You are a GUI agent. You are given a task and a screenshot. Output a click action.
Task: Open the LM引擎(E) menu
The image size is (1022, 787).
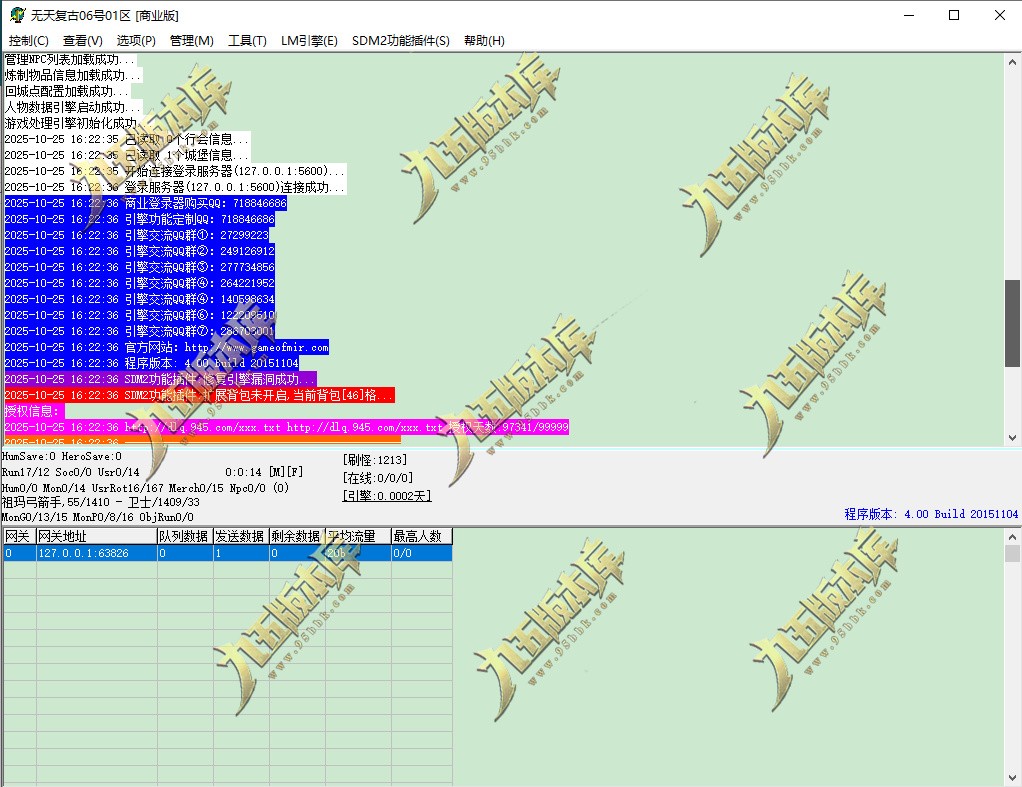click(310, 40)
